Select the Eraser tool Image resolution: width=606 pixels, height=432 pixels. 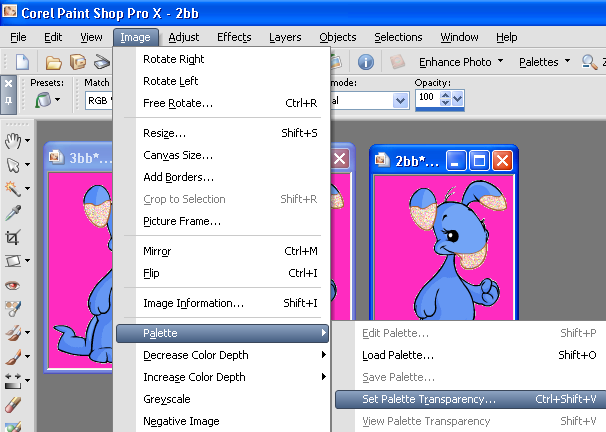[13, 405]
